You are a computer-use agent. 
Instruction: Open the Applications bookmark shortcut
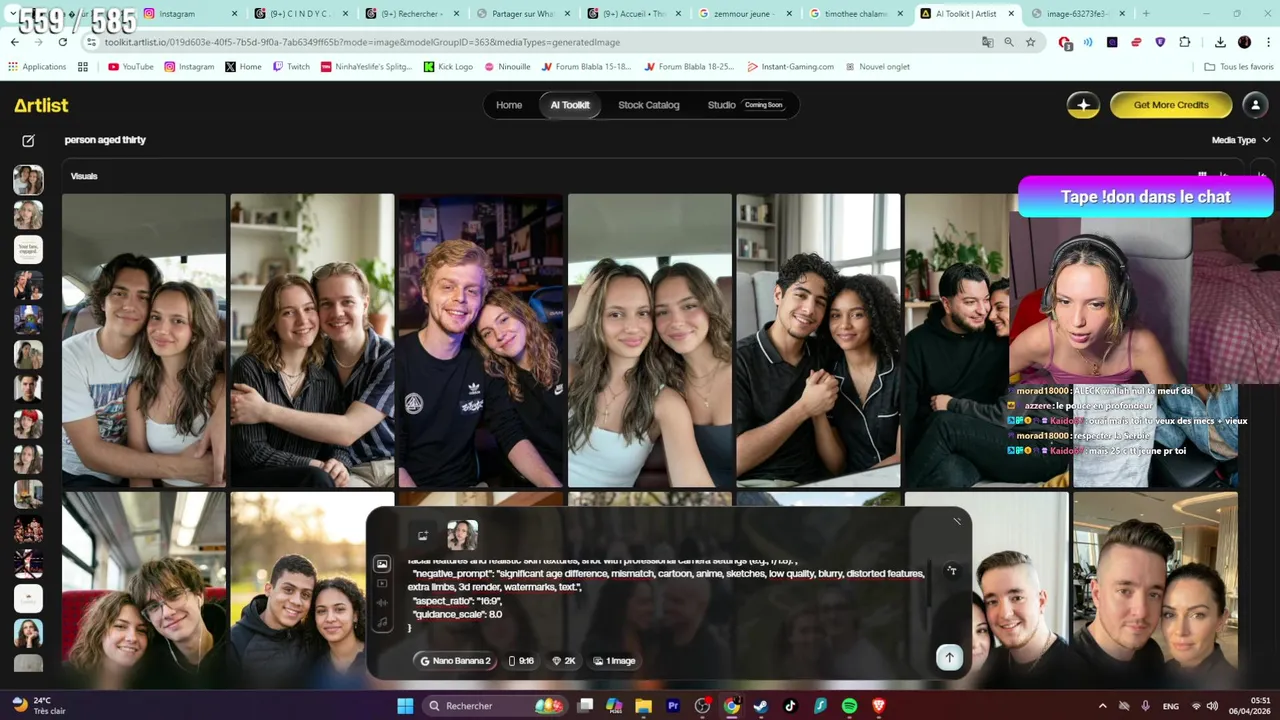pyautogui.click(x=37, y=67)
